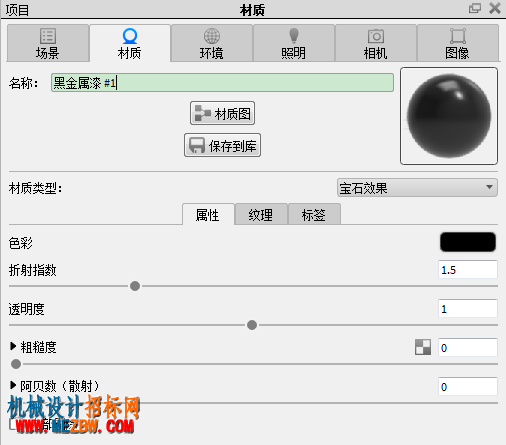
Task: Select the 标签 sub-tab
Action: coord(314,214)
